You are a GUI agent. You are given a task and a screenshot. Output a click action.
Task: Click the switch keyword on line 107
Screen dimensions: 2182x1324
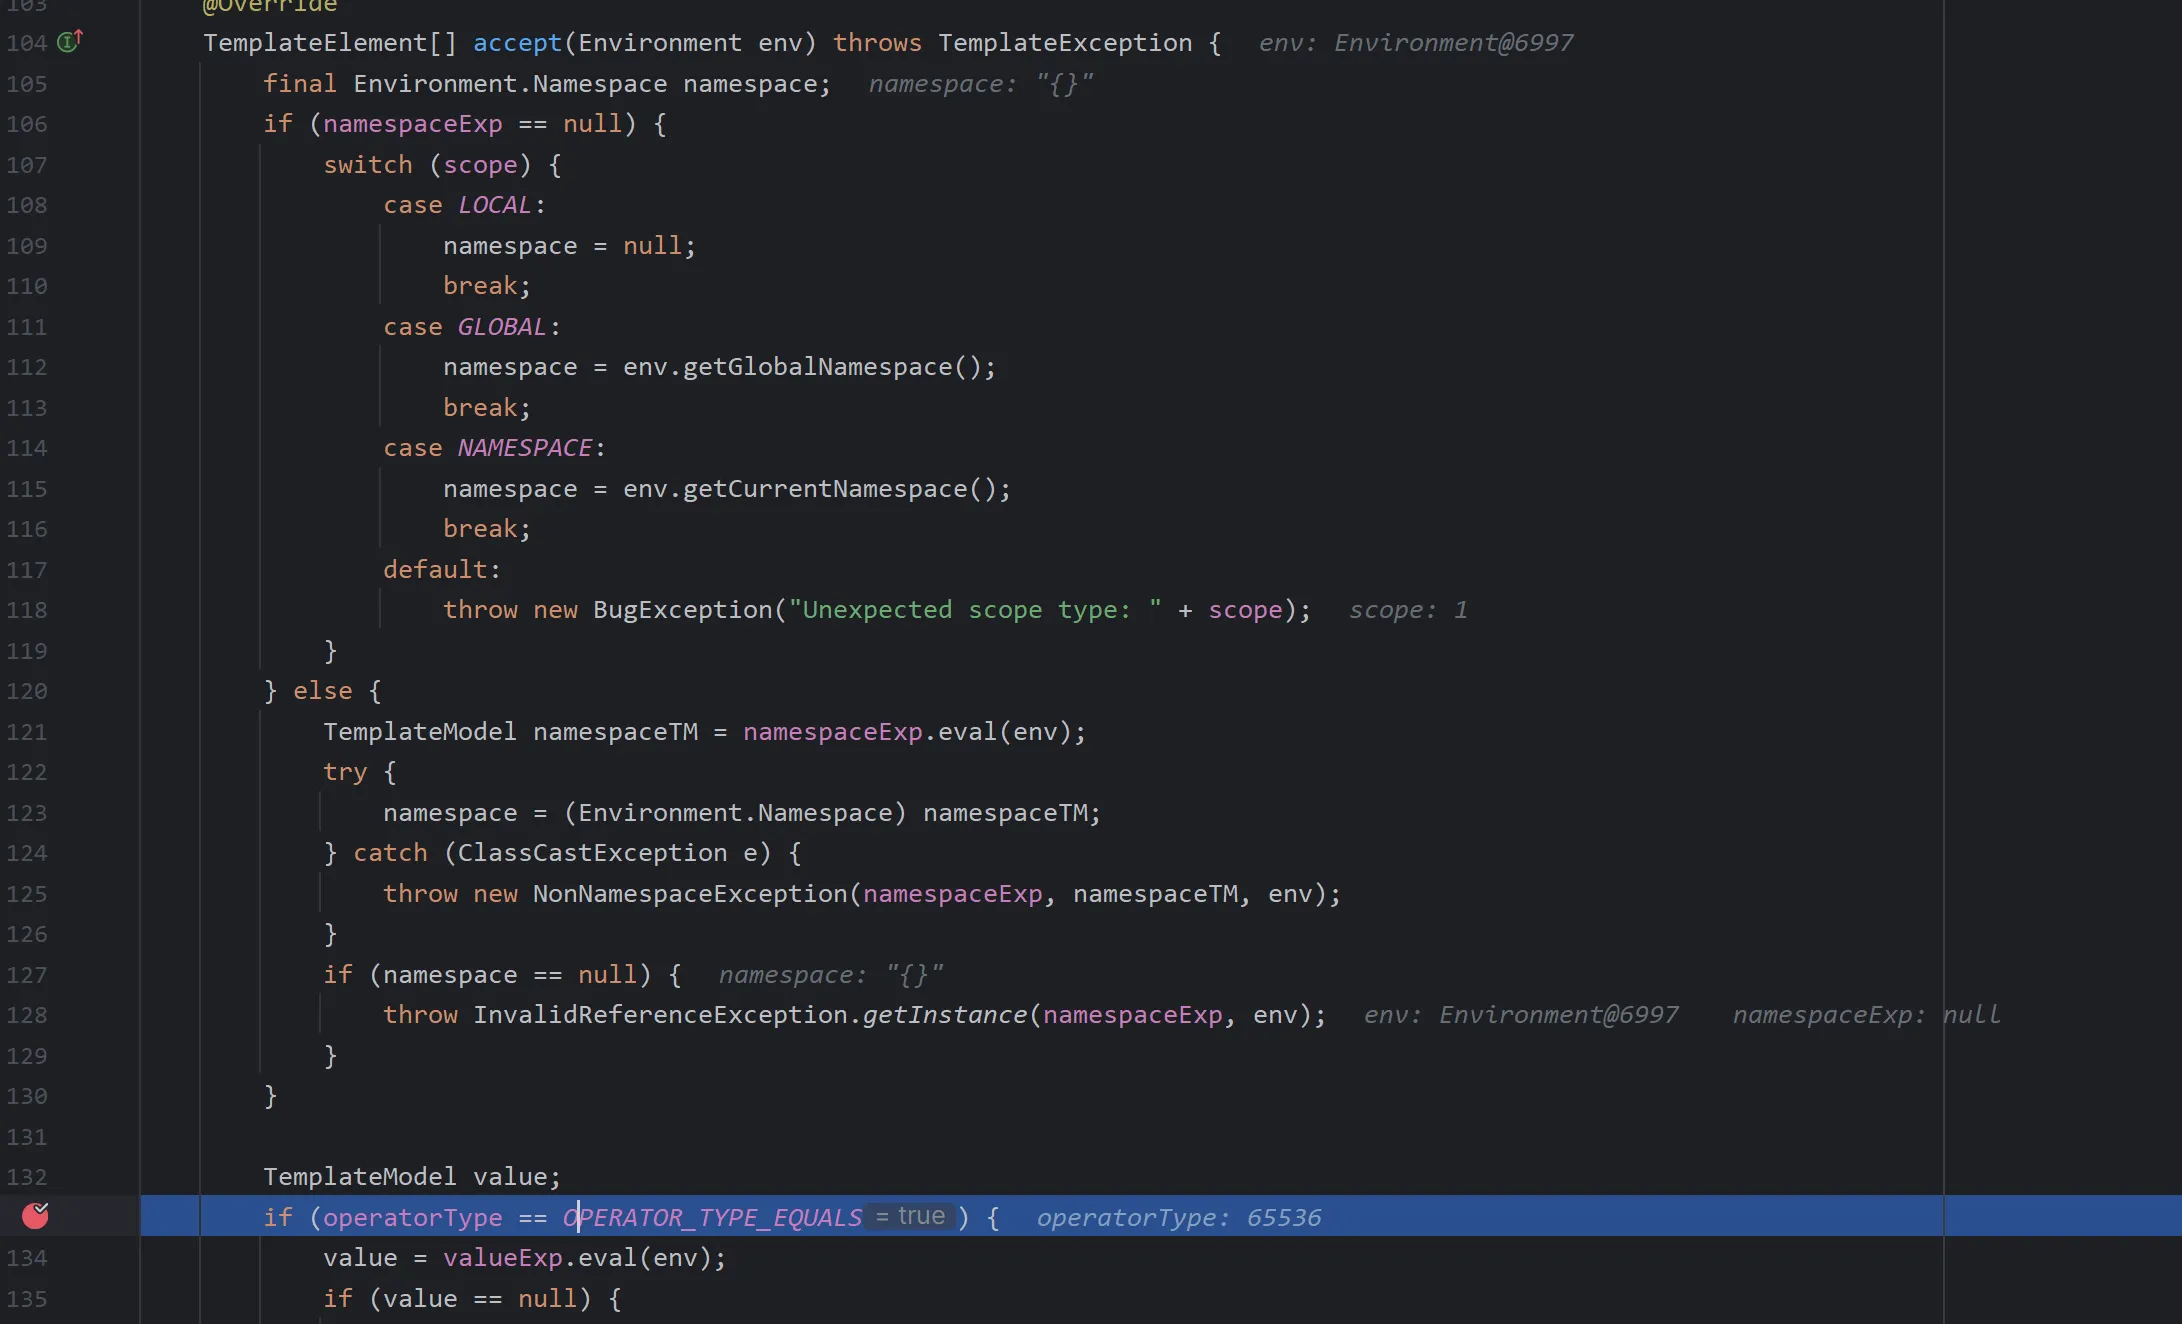pos(367,165)
